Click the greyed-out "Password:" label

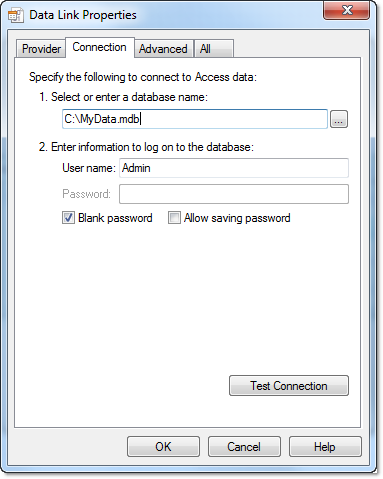coord(86,194)
